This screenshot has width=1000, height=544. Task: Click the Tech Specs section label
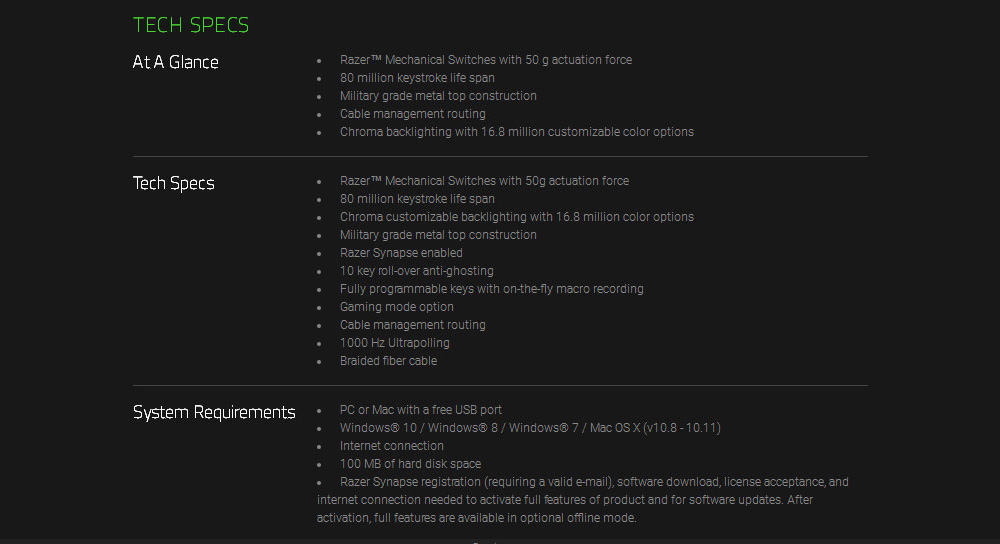click(x=173, y=183)
